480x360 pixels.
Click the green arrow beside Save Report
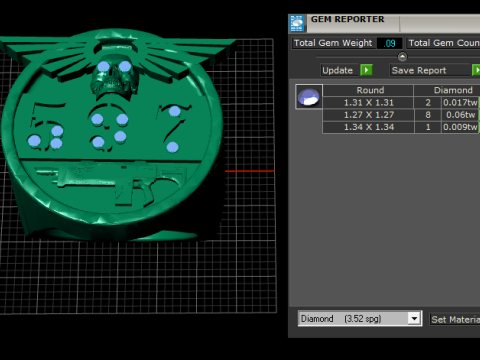click(x=476, y=70)
